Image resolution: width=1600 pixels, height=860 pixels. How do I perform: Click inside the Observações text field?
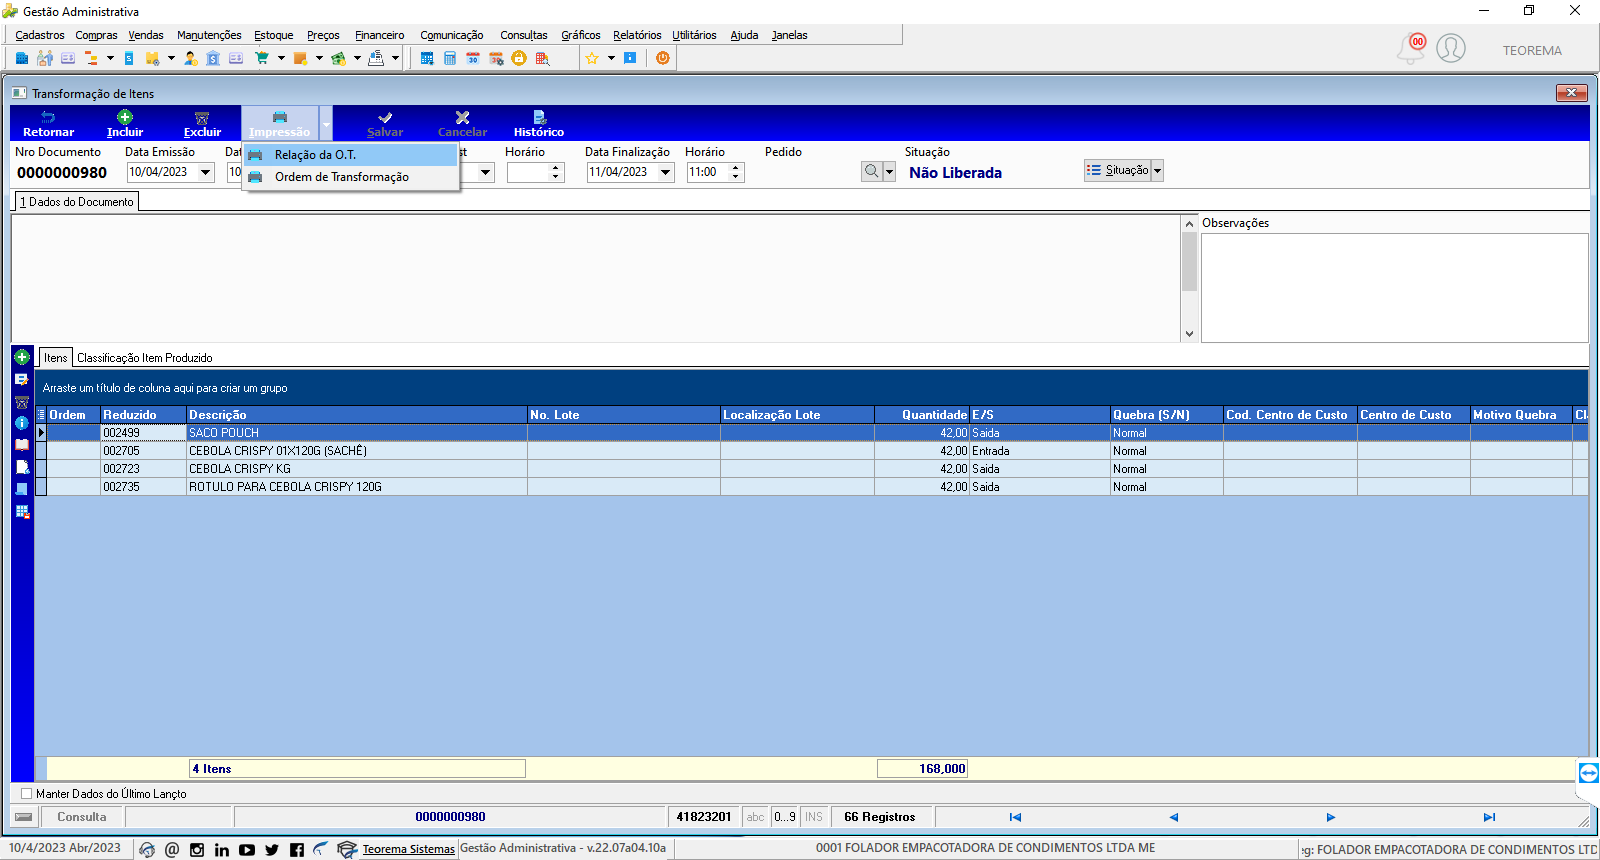(x=1394, y=288)
